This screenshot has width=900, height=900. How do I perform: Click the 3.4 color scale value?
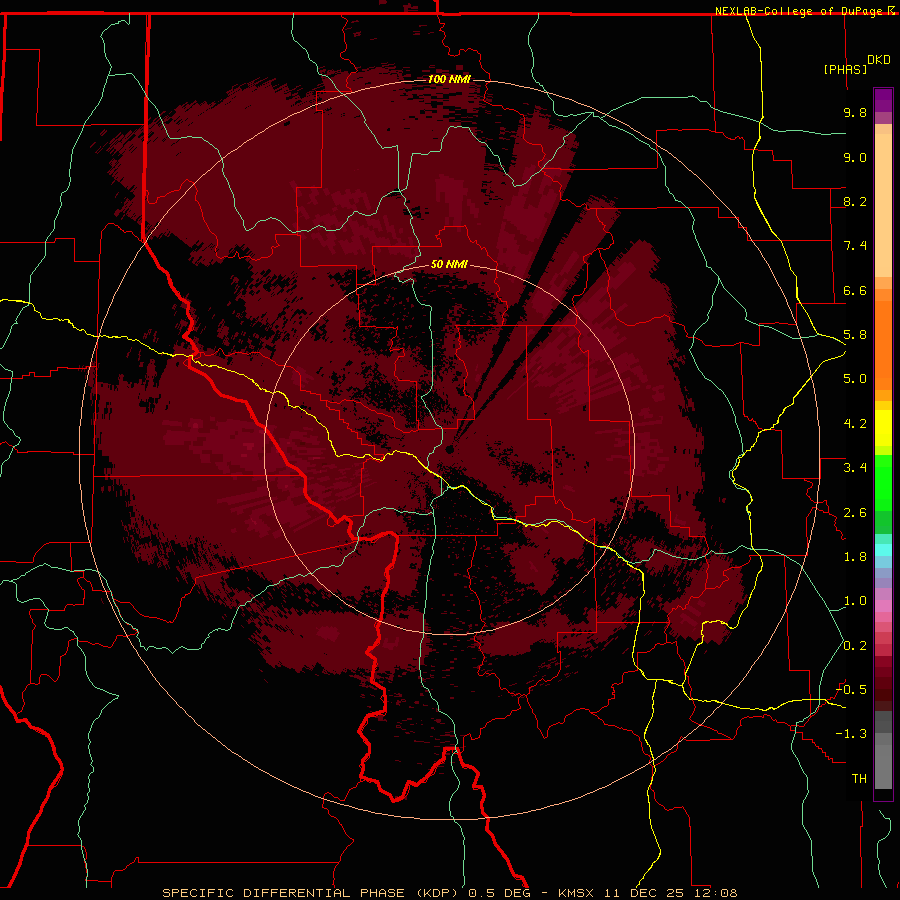[x=855, y=468]
